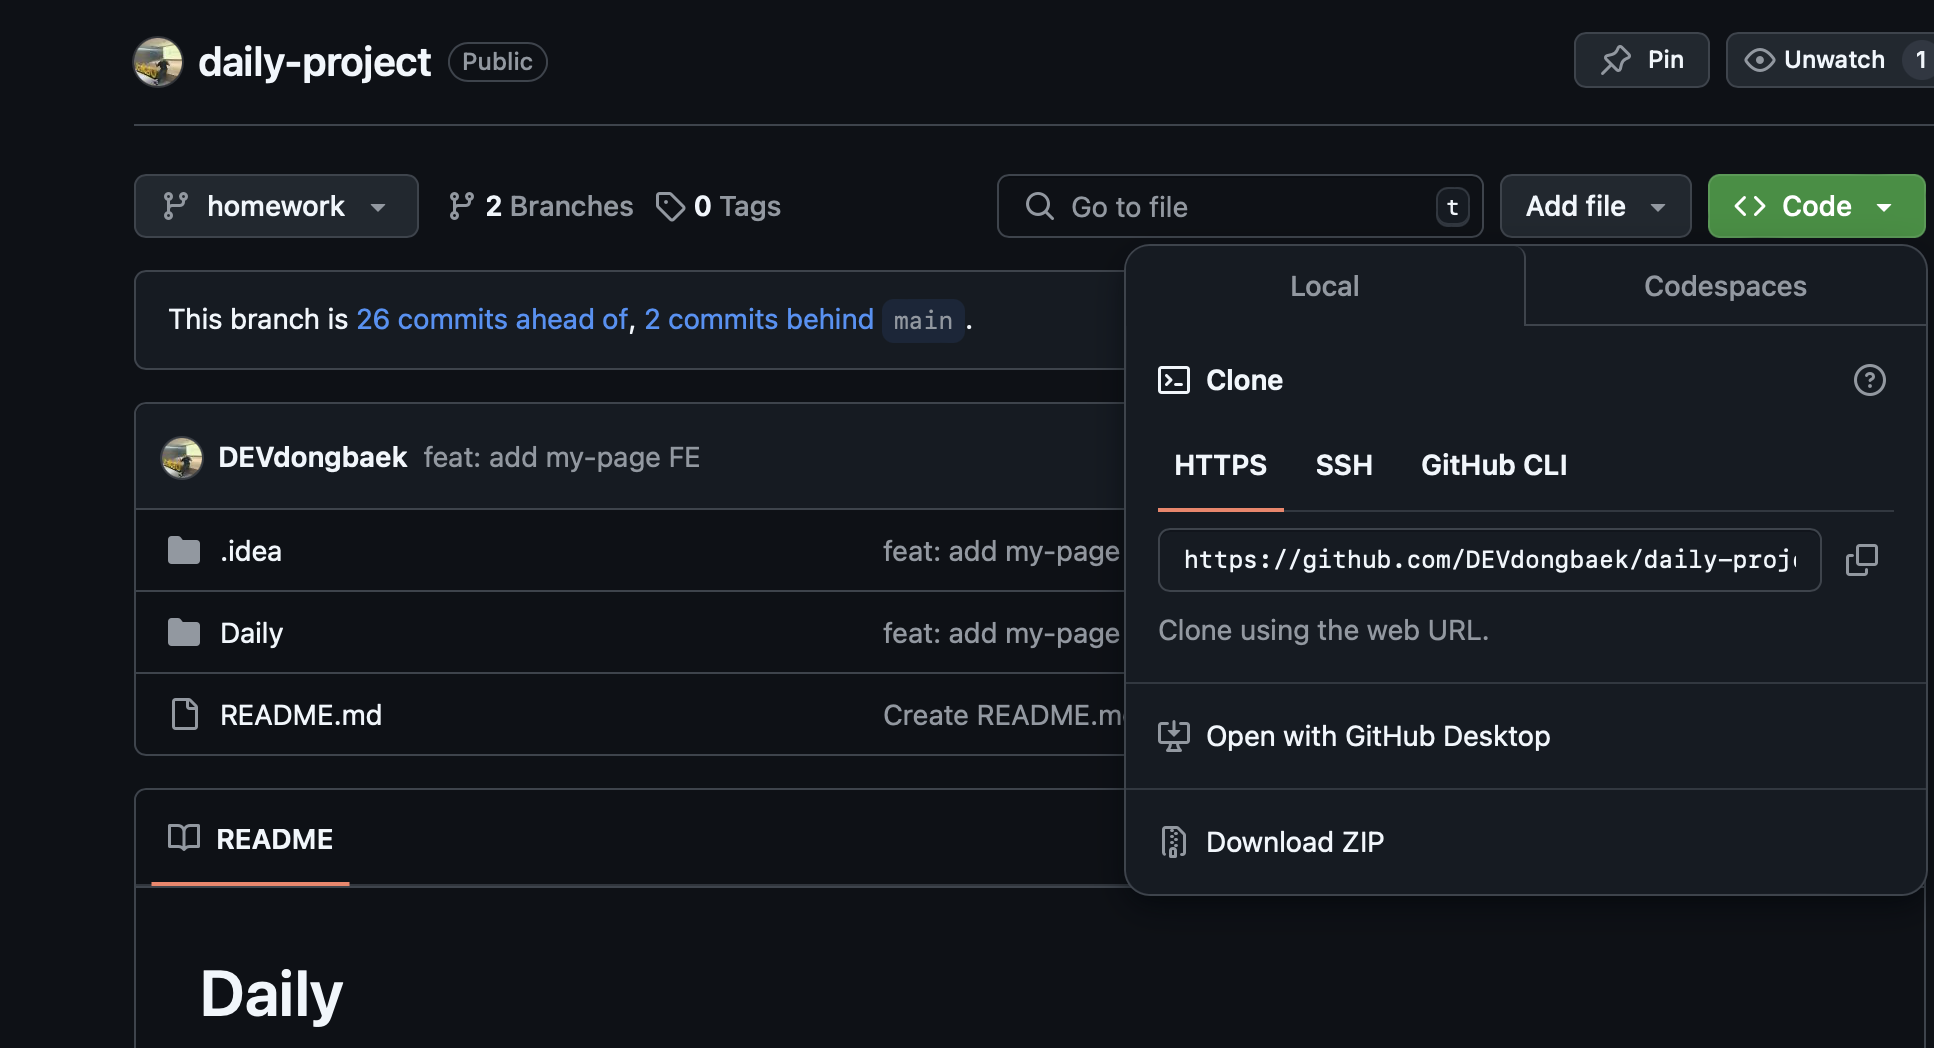
Task: Click the tag icon beside 0 Tags
Action: point(670,206)
